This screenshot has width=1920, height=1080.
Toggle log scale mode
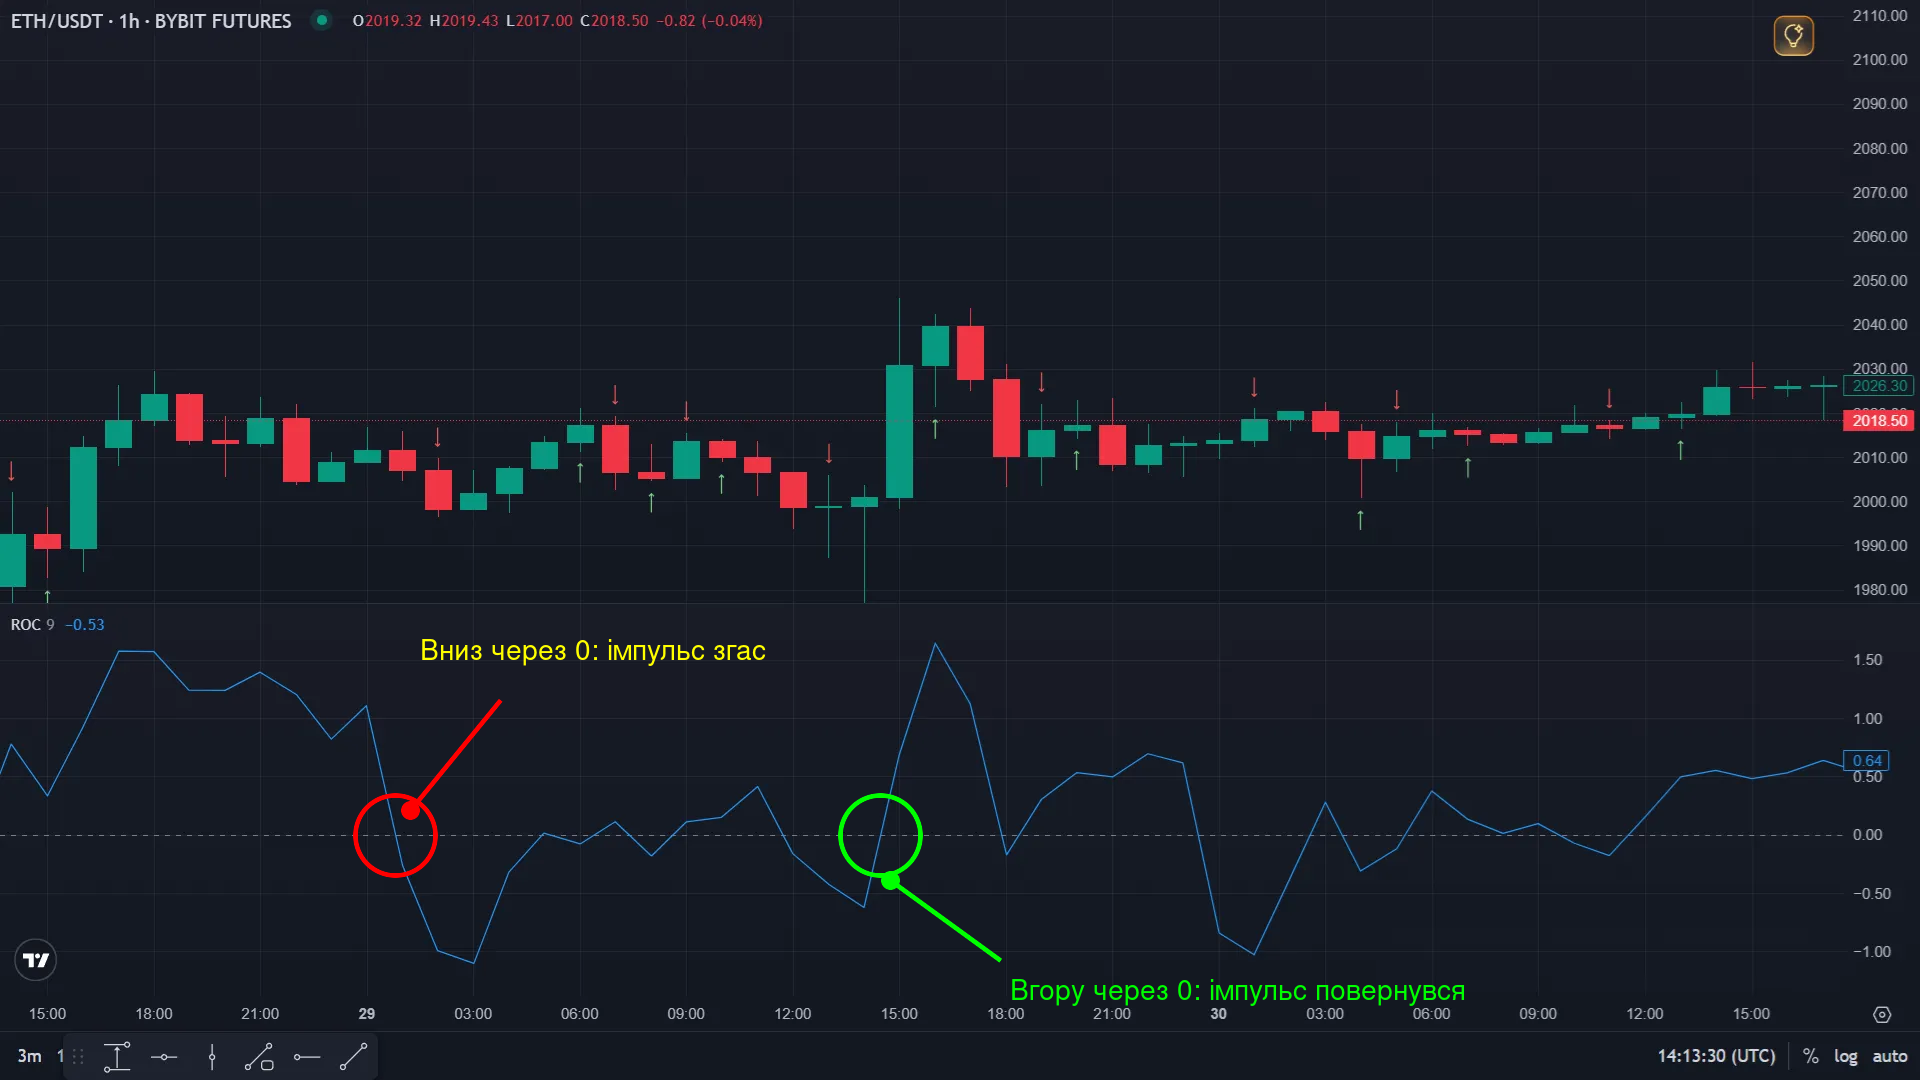coord(1845,1056)
